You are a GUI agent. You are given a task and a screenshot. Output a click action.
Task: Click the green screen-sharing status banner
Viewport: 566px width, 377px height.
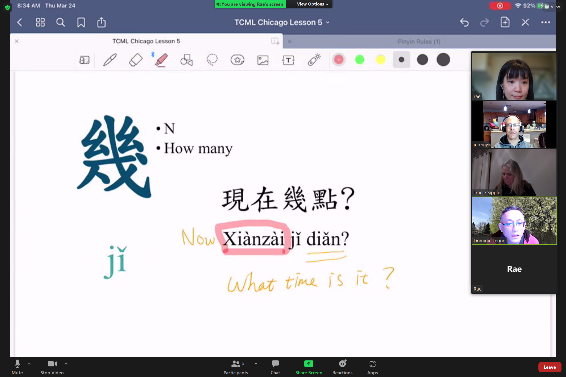click(x=250, y=4)
